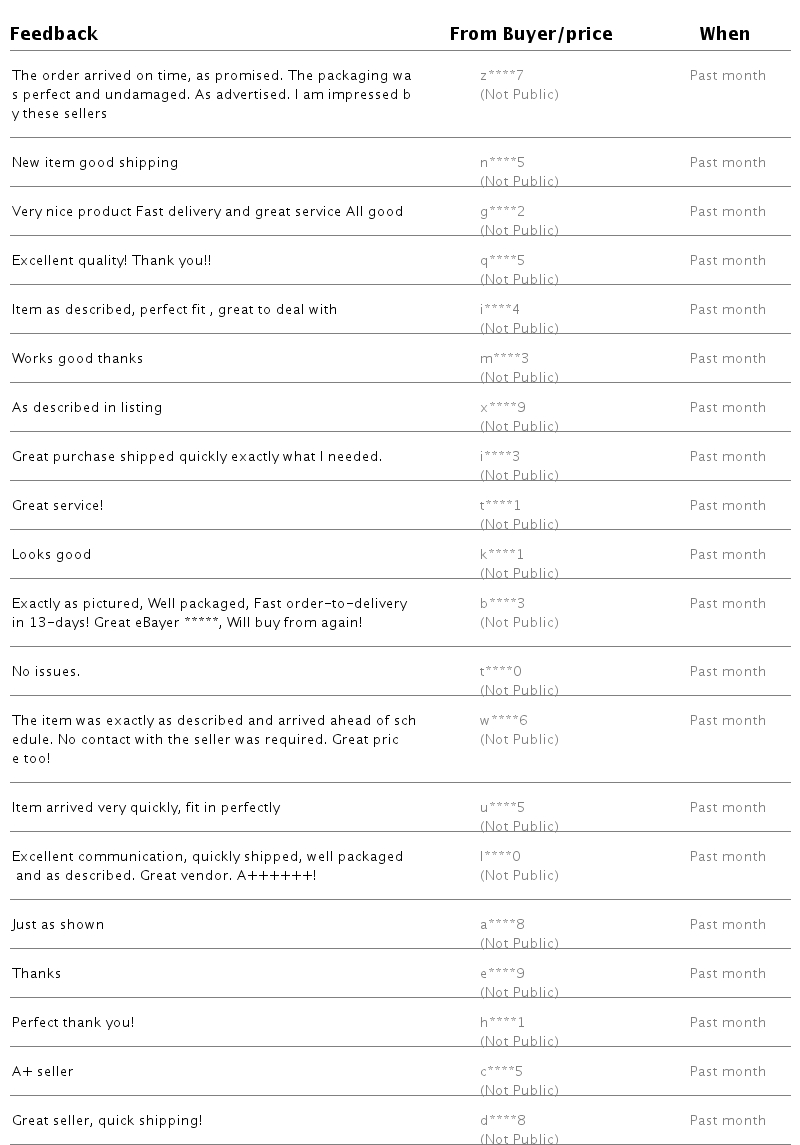The image size is (800, 1145).
Task: Click buyer b****3 username
Action: pos(502,604)
